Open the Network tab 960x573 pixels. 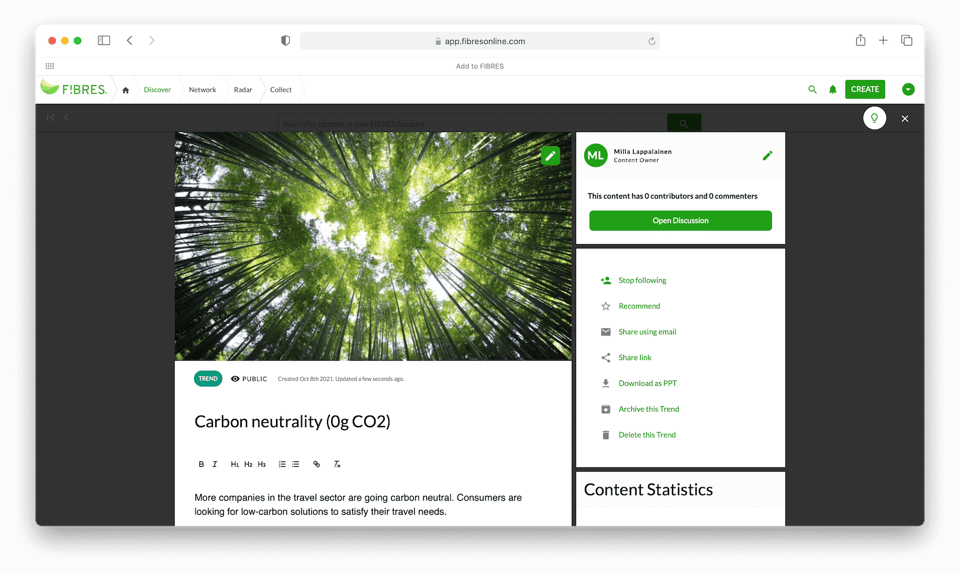coord(202,90)
